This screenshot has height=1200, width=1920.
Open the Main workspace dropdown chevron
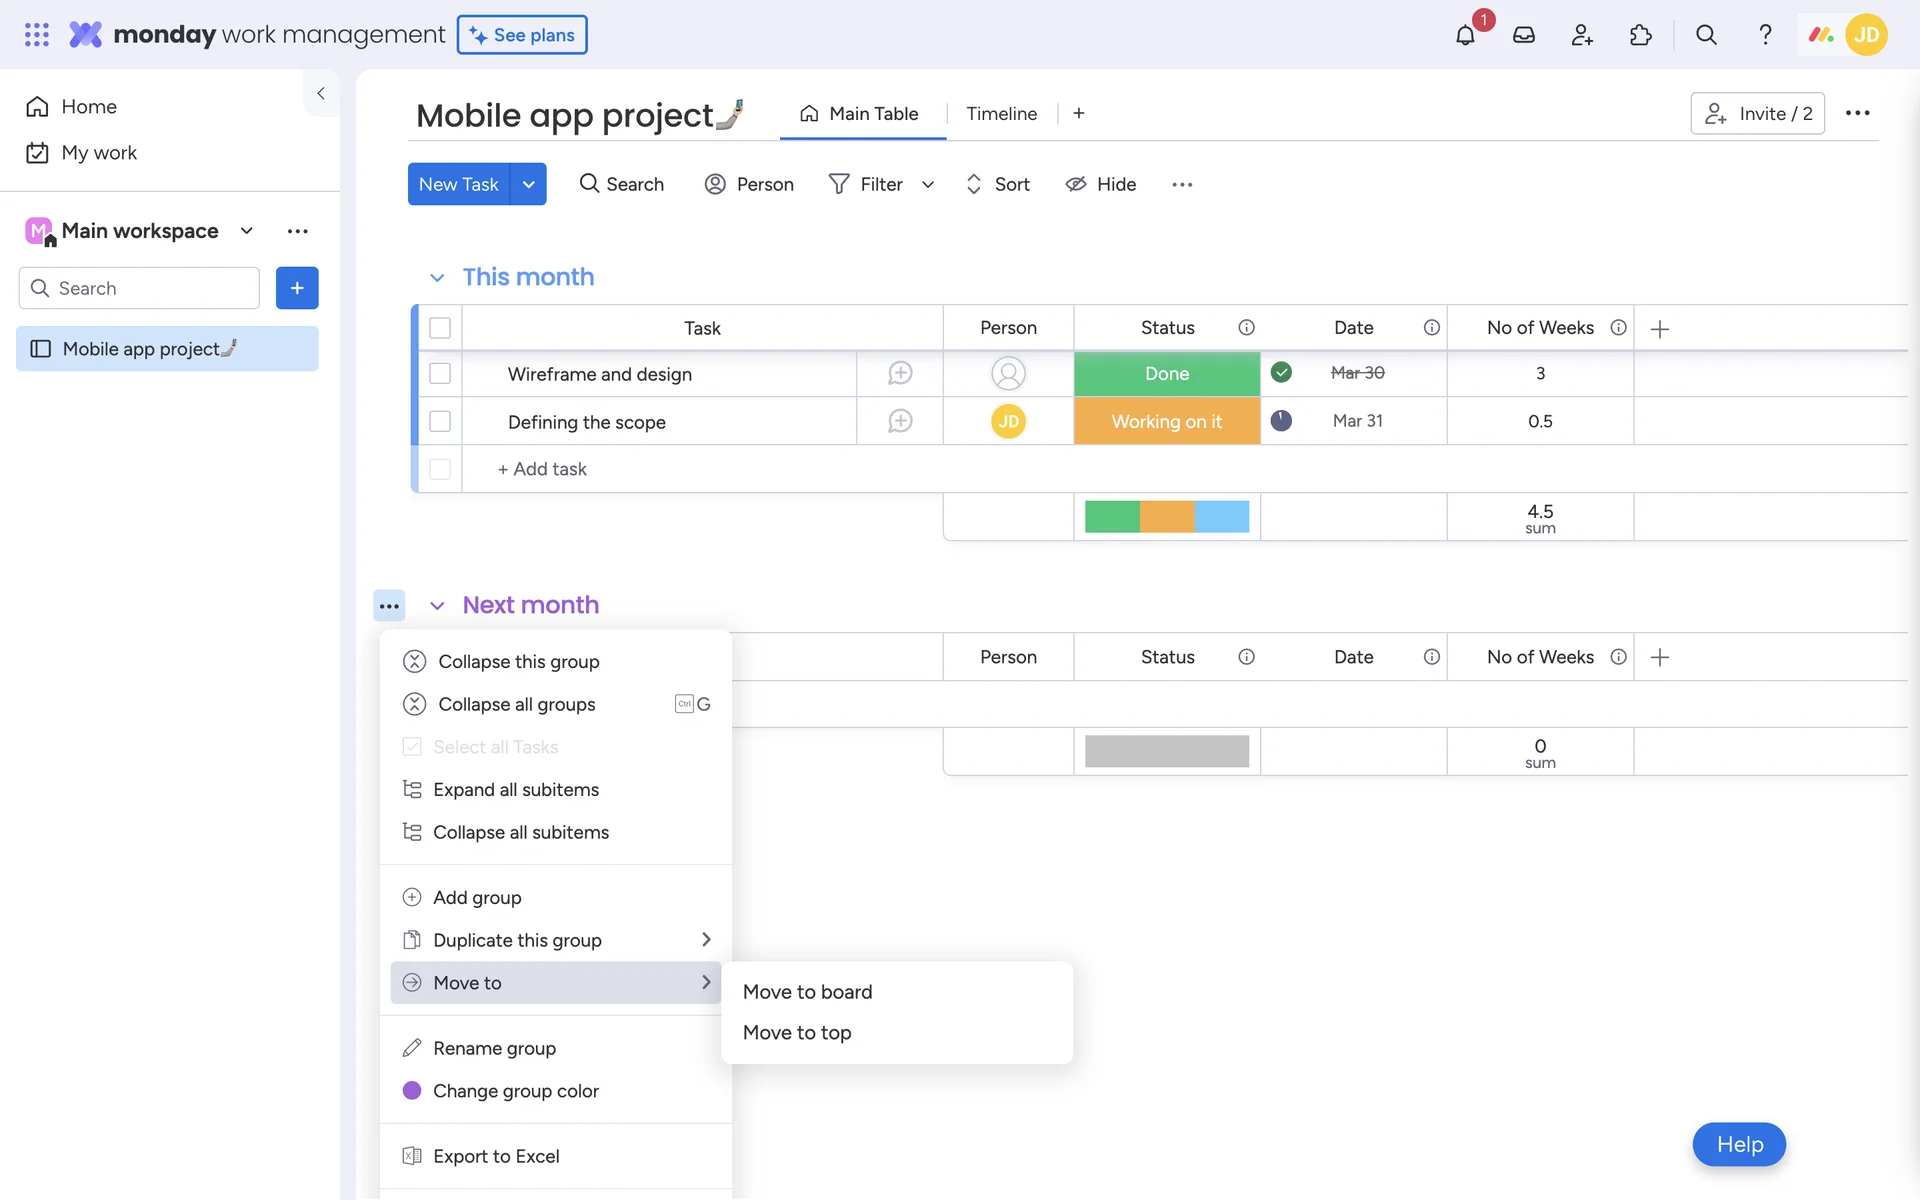coord(247,231)
